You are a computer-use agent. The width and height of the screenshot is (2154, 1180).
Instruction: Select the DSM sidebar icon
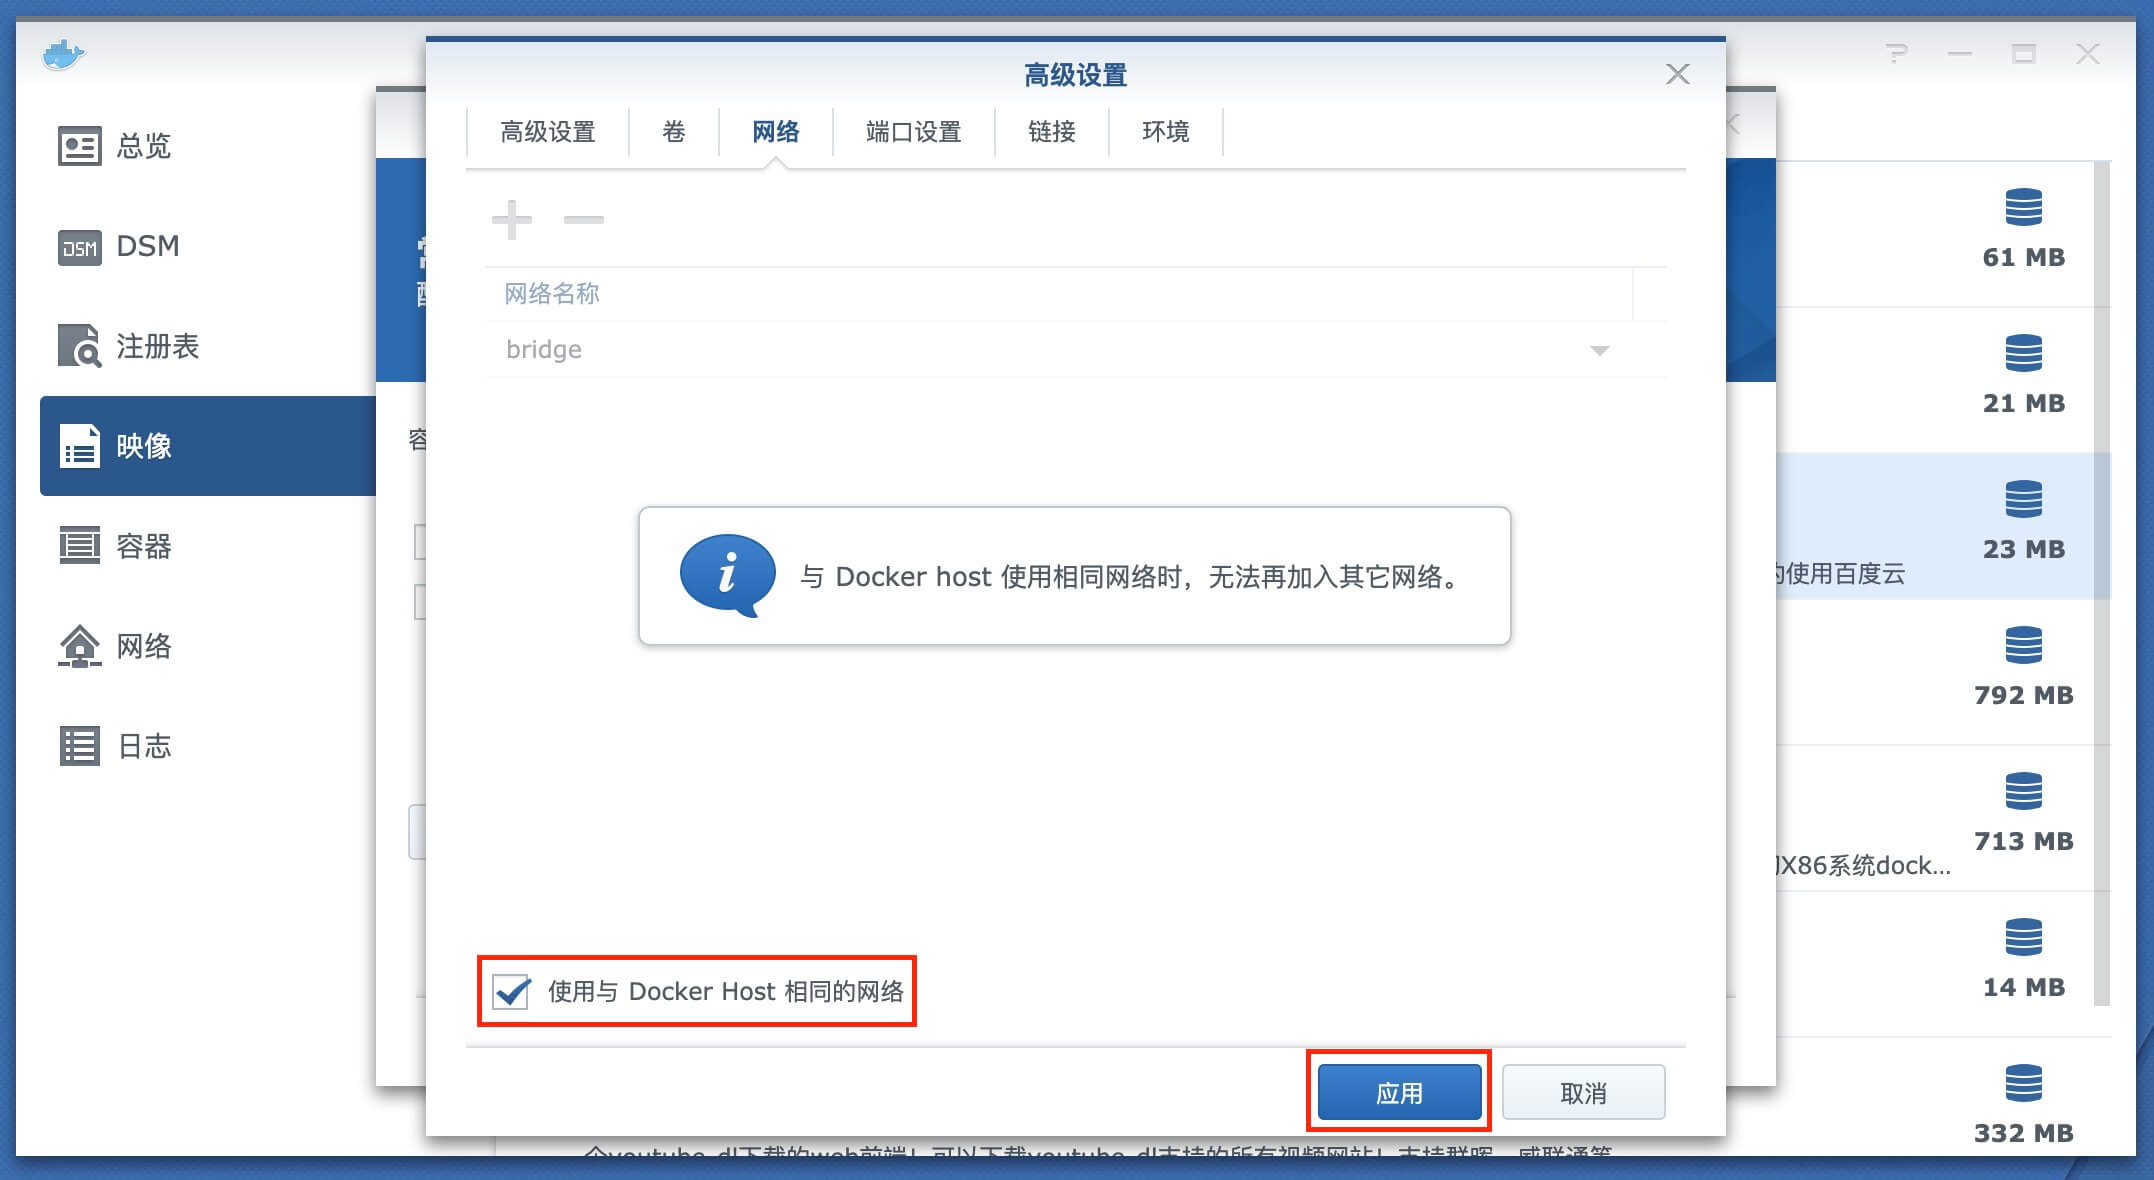(x=79, y=247)
